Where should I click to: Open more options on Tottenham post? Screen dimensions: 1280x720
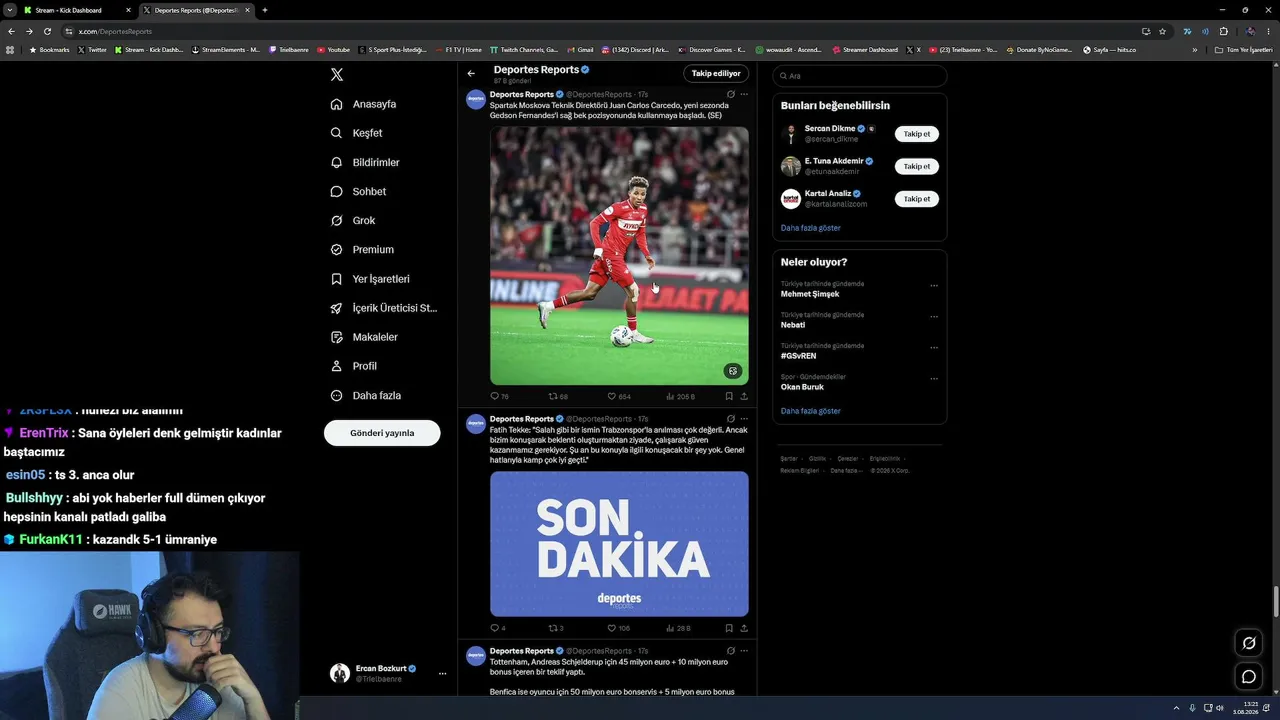coord(744,651)
